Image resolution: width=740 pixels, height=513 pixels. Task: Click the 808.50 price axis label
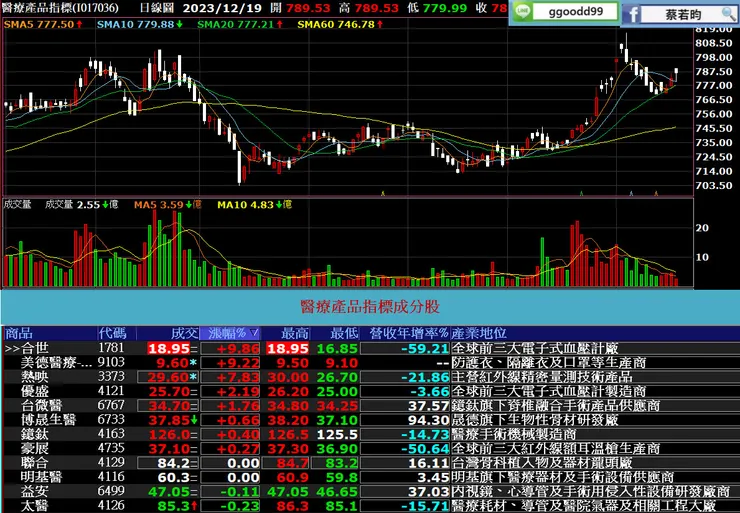(714, 43)
